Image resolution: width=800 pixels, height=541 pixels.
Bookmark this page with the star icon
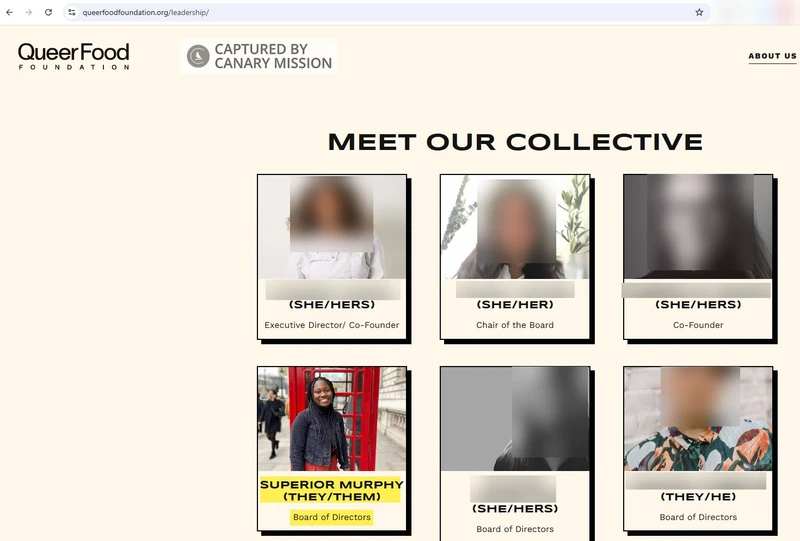click(x=699, y=12)
